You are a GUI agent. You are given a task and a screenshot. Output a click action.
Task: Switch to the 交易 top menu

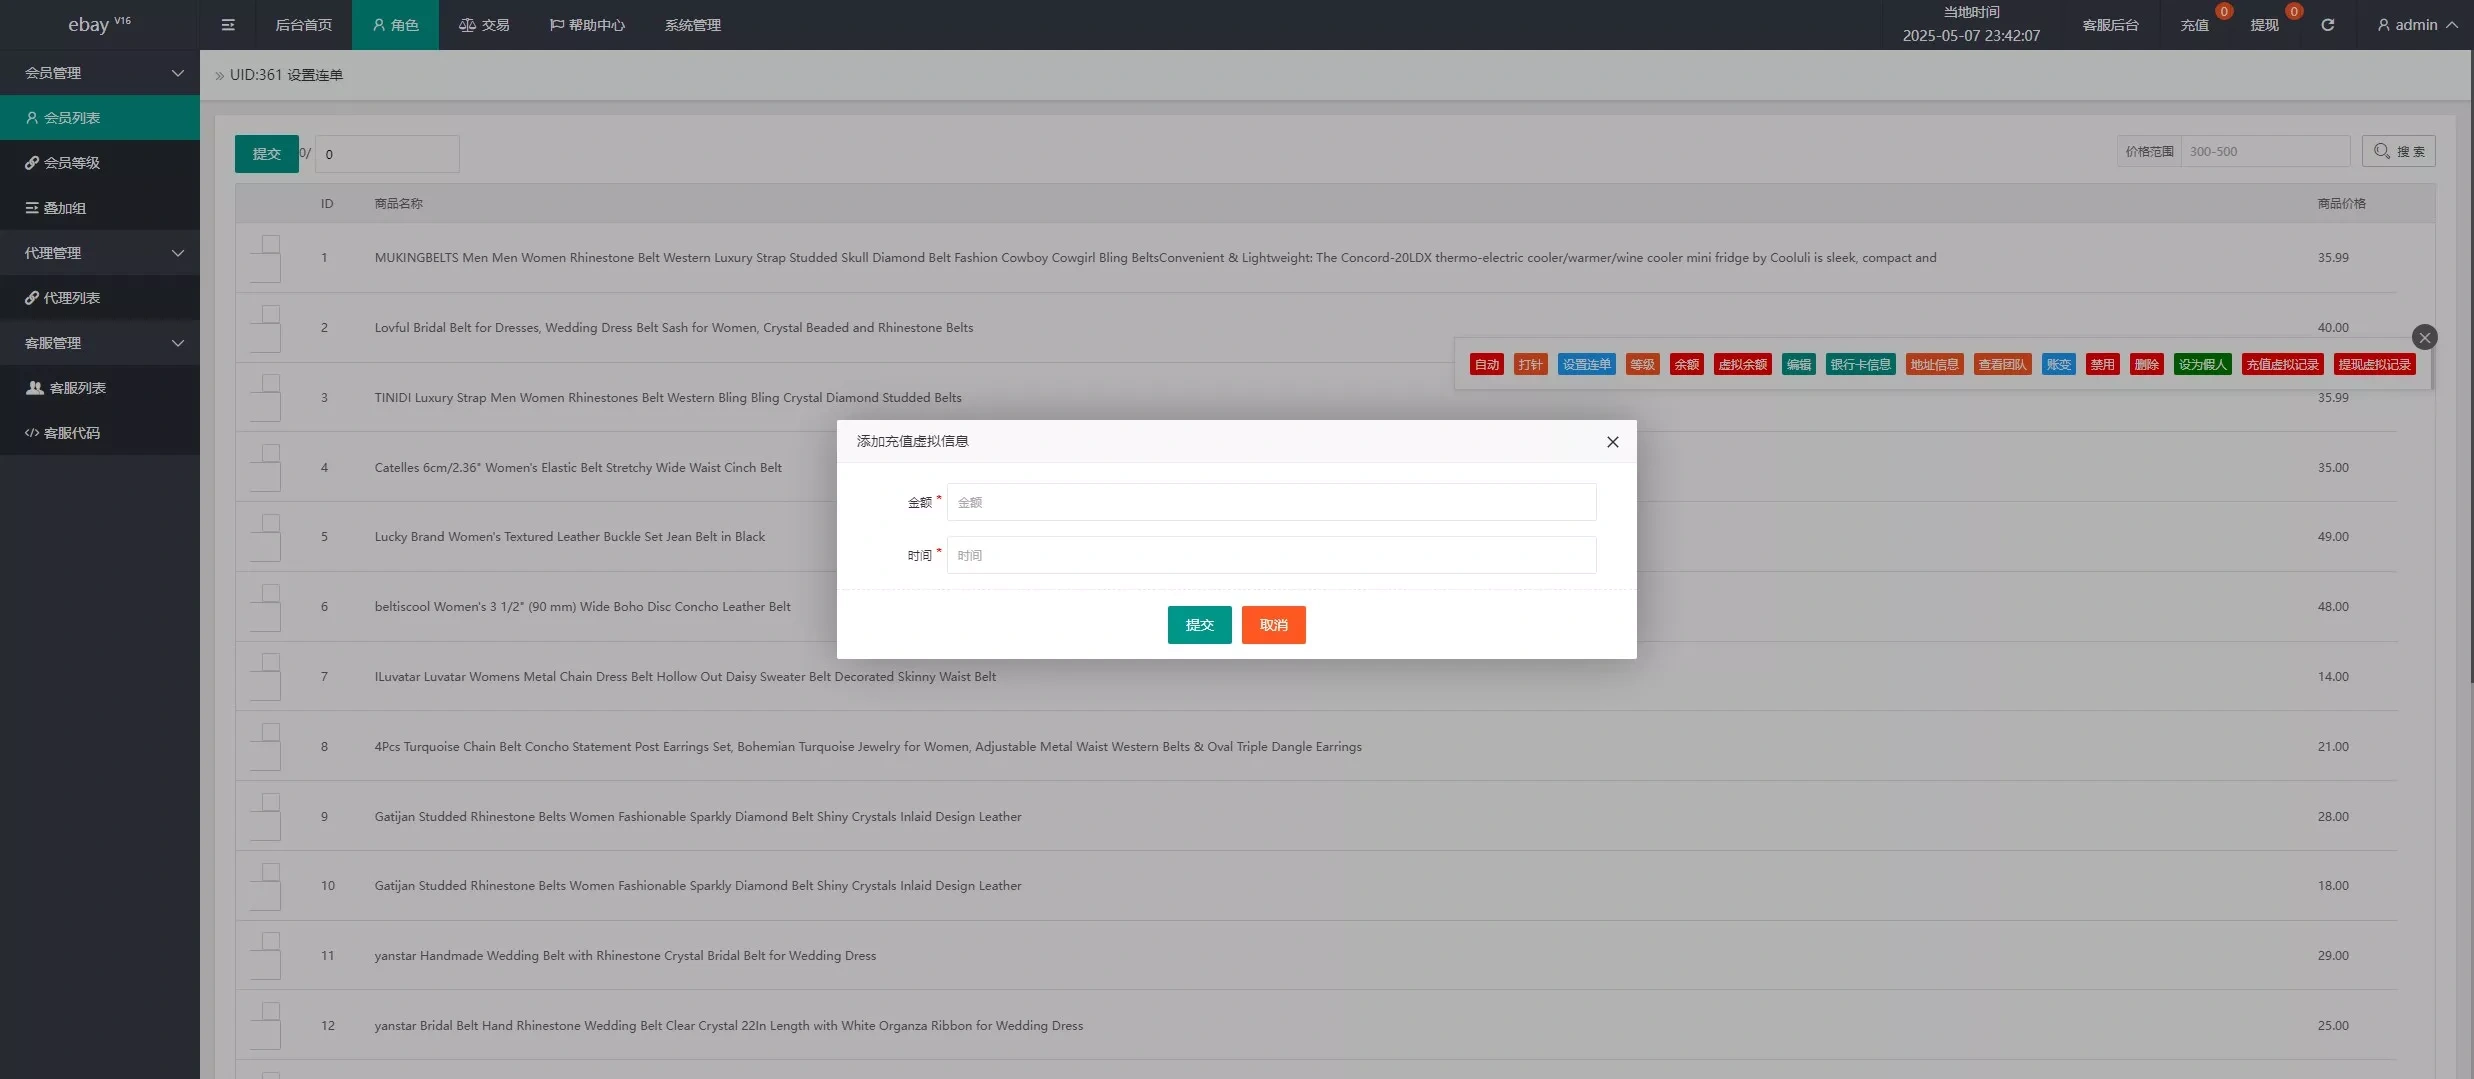click(x=484, y=25)
